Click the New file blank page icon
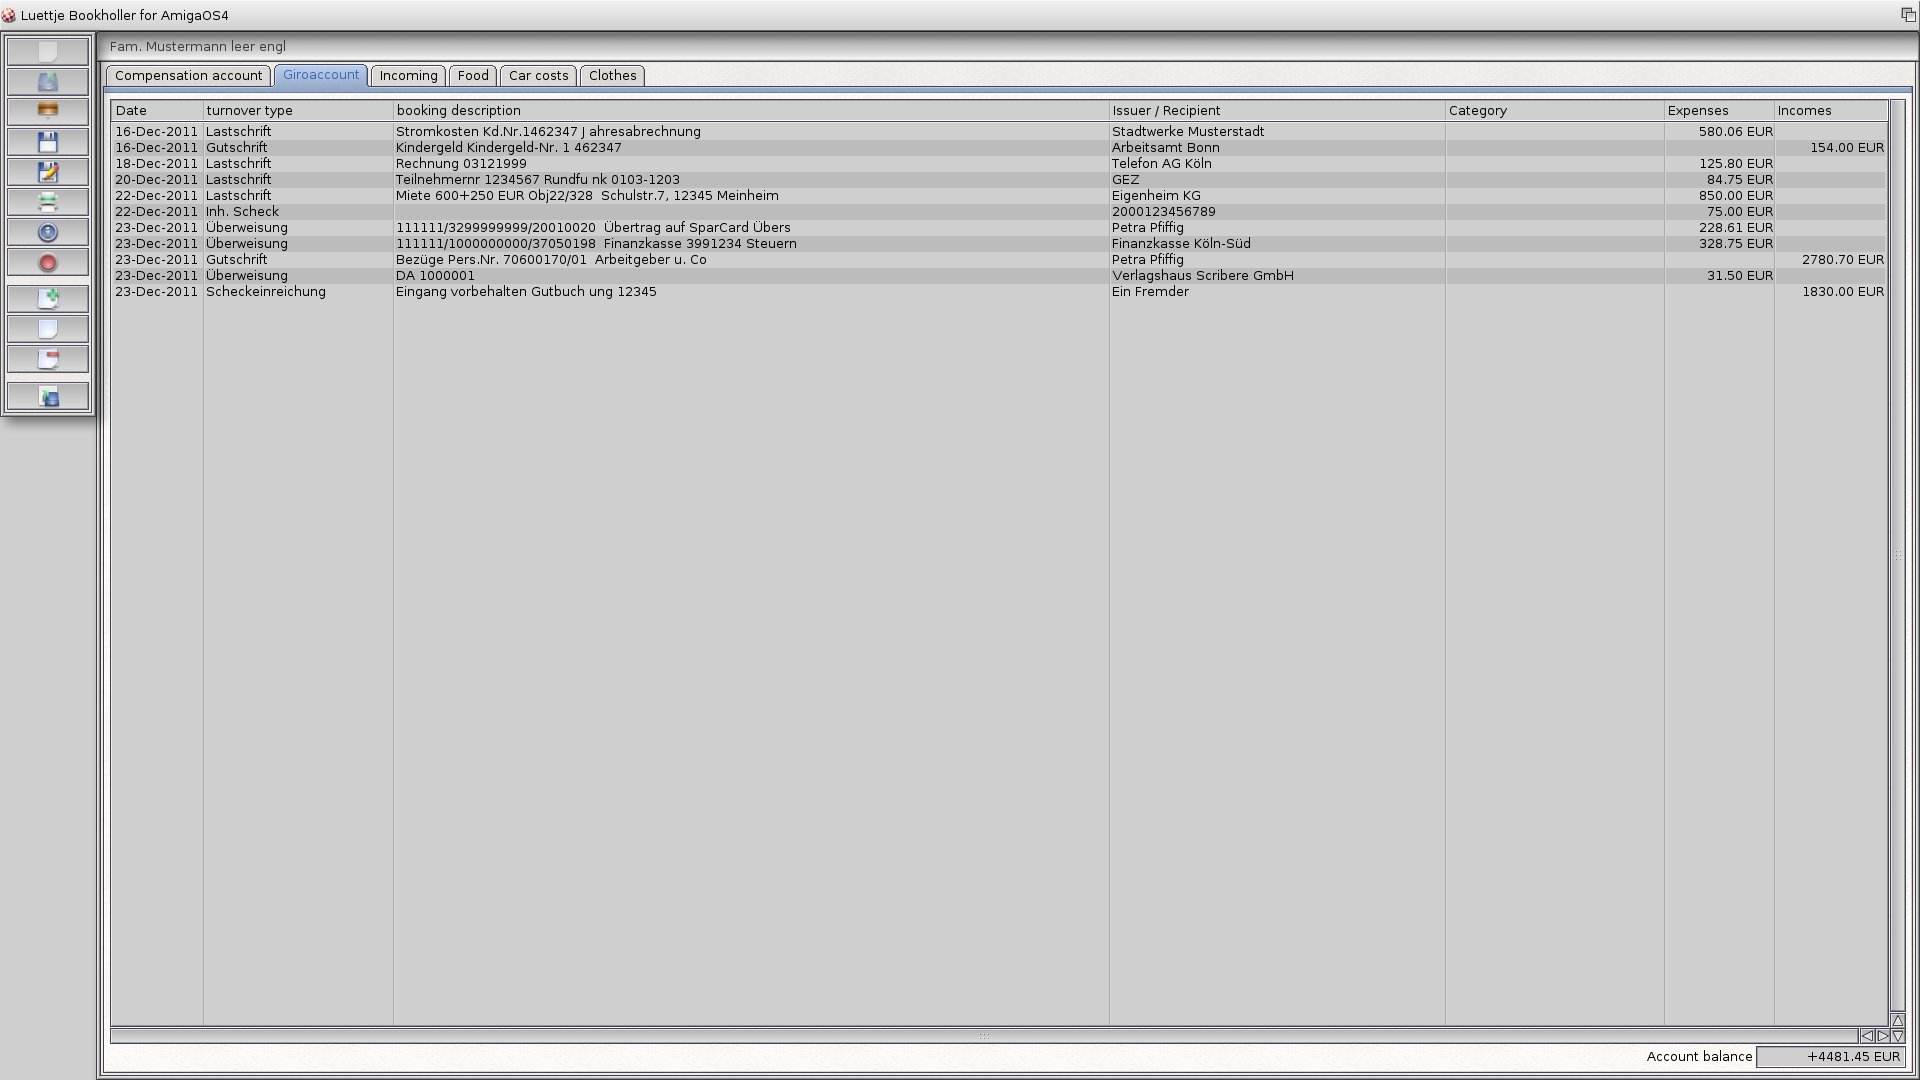This screenshot has height=1080, width=1920. pyautogui.click(x=47, y=51)
